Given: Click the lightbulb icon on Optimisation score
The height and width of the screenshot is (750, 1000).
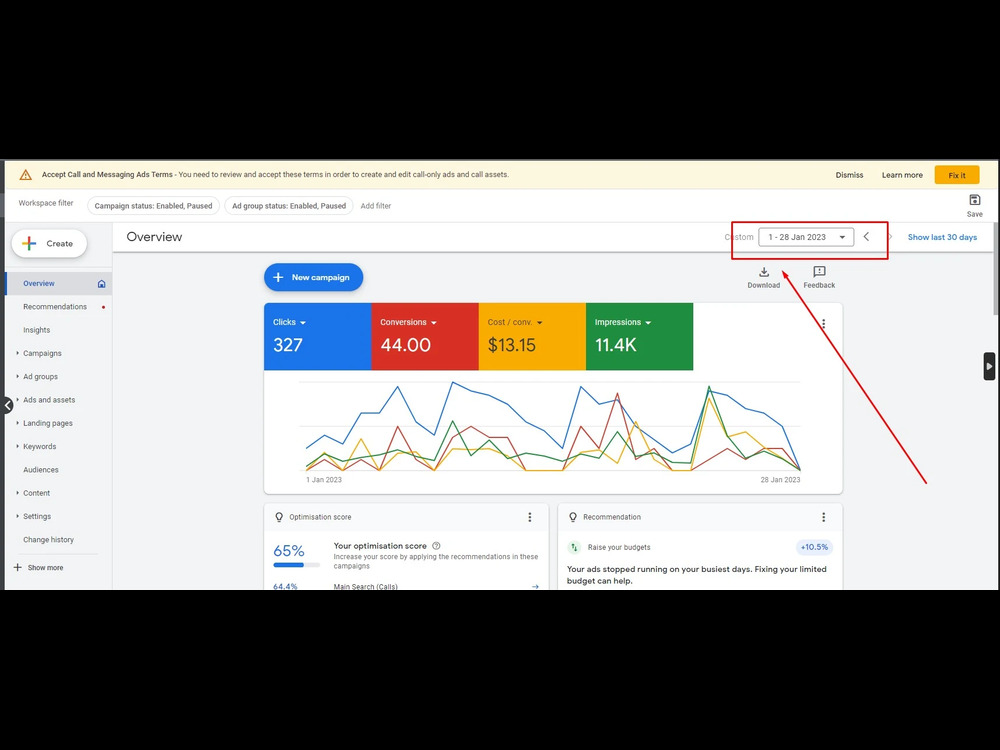Looking at the screenshot, I should [279, 517].
